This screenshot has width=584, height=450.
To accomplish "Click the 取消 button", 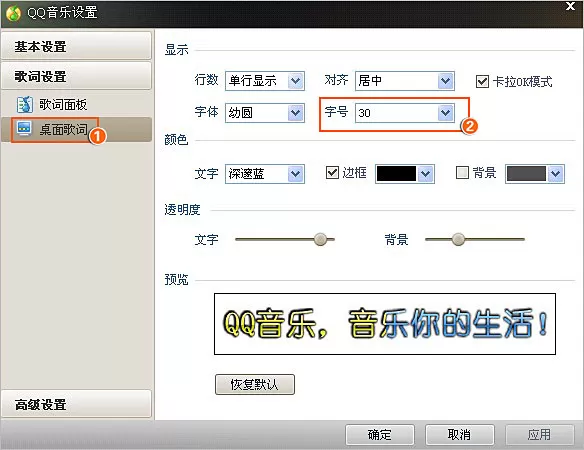I will (460, 435).
